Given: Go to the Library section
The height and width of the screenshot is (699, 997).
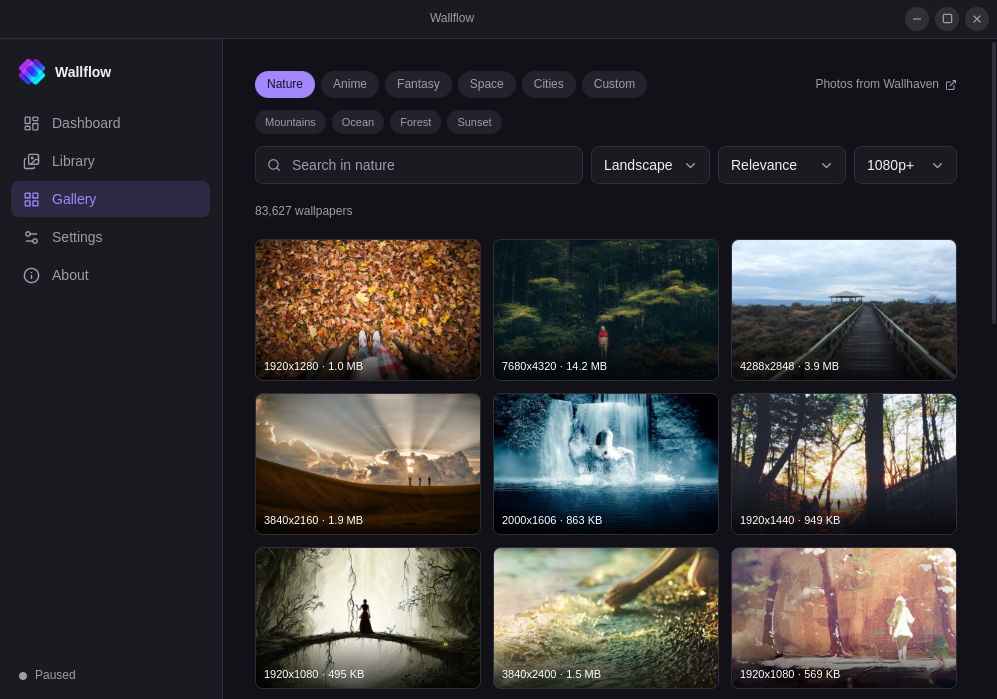Looking at the screenshot, I should pos(111,162).
